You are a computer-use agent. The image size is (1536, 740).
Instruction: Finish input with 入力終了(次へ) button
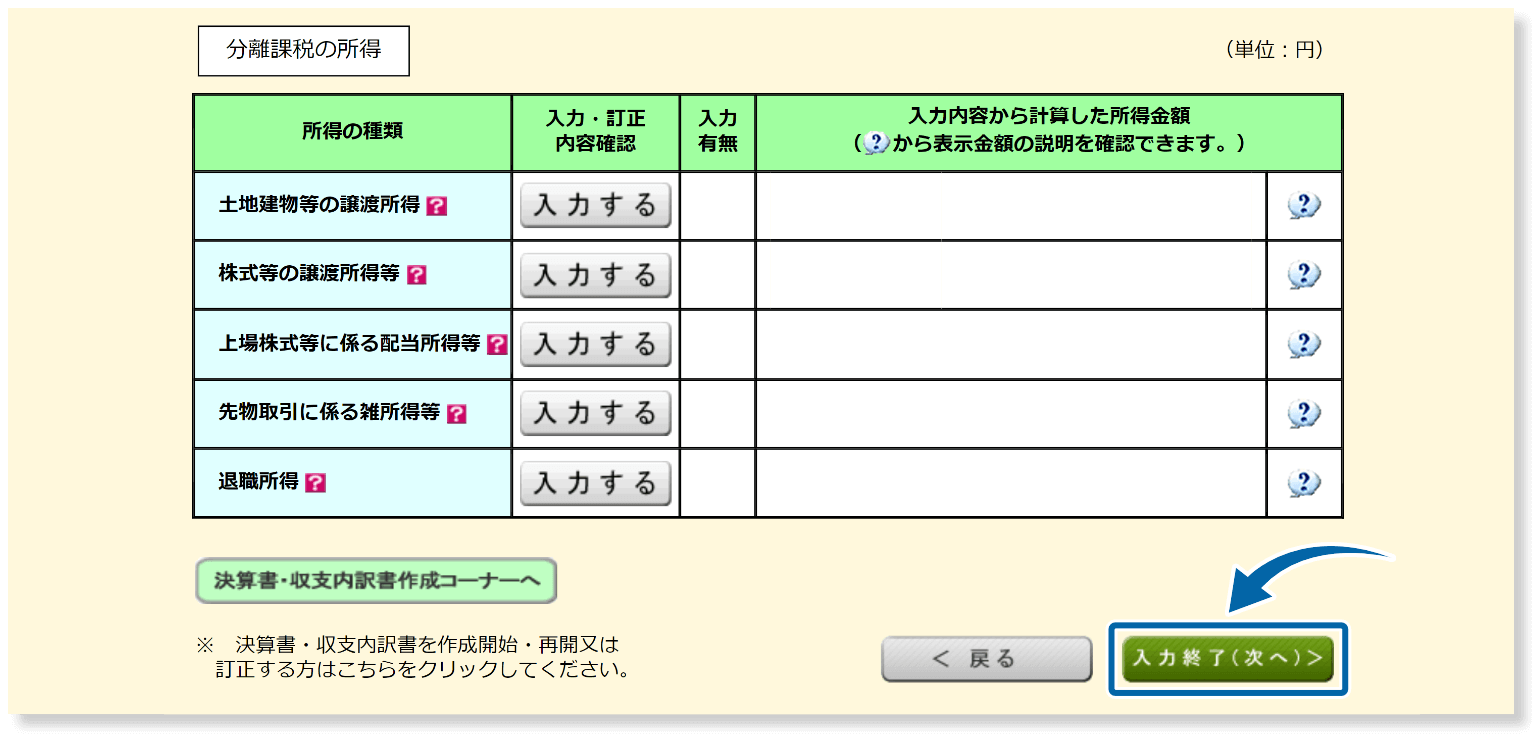click(x=1228, y=659)
